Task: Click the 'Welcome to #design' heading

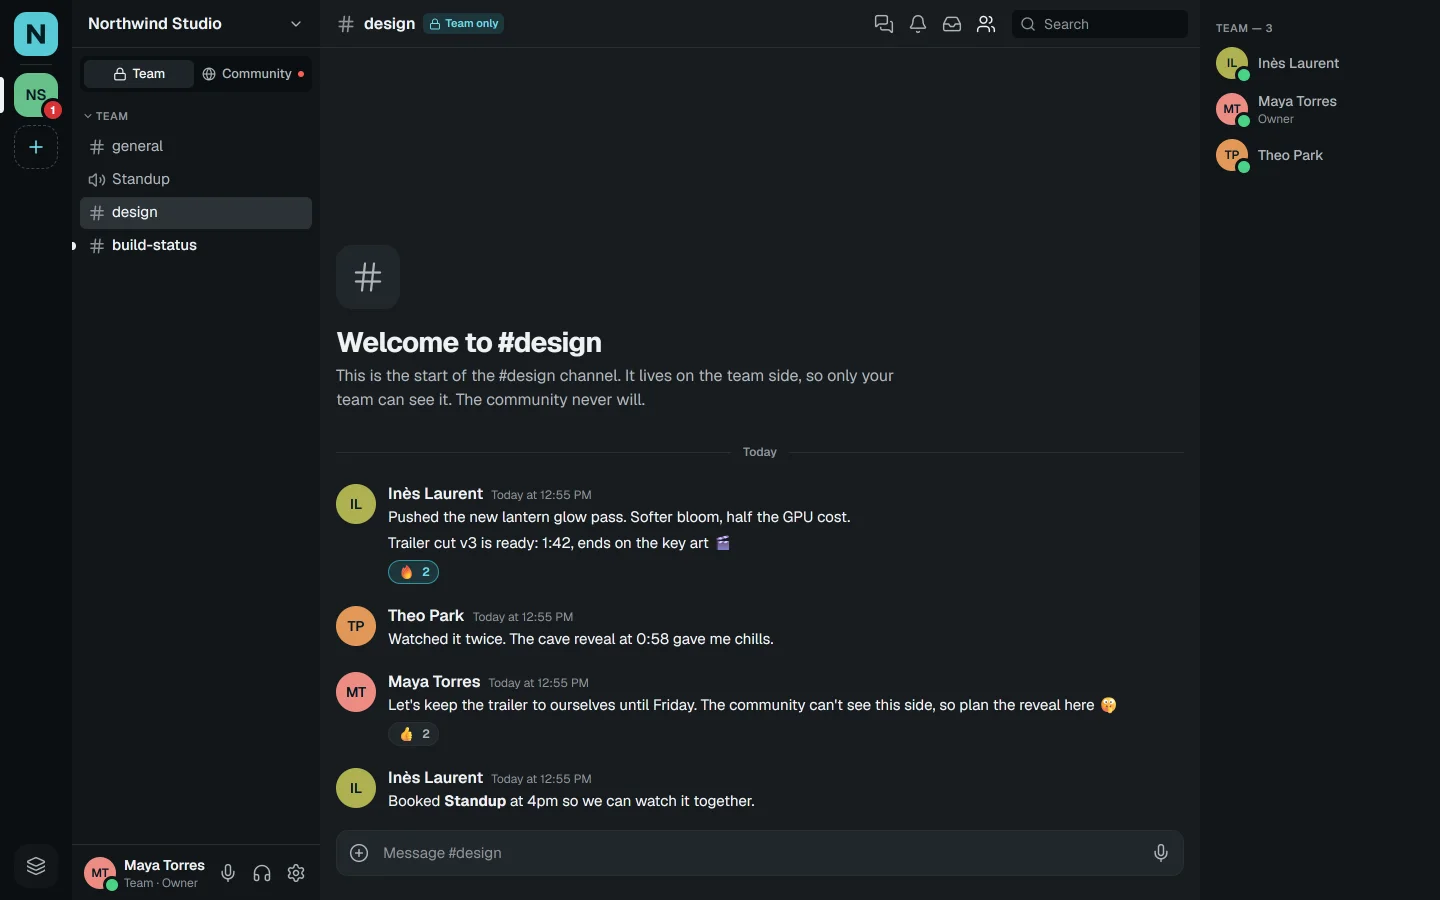Action: [x=469, y=343]
